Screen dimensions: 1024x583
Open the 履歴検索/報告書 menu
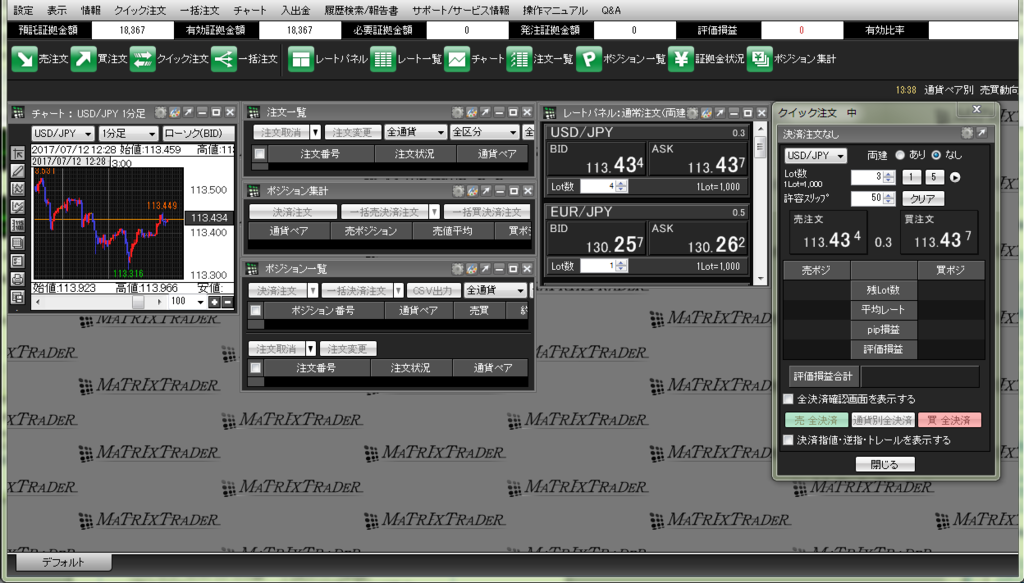pyautogui.click(x=361, y=10)
